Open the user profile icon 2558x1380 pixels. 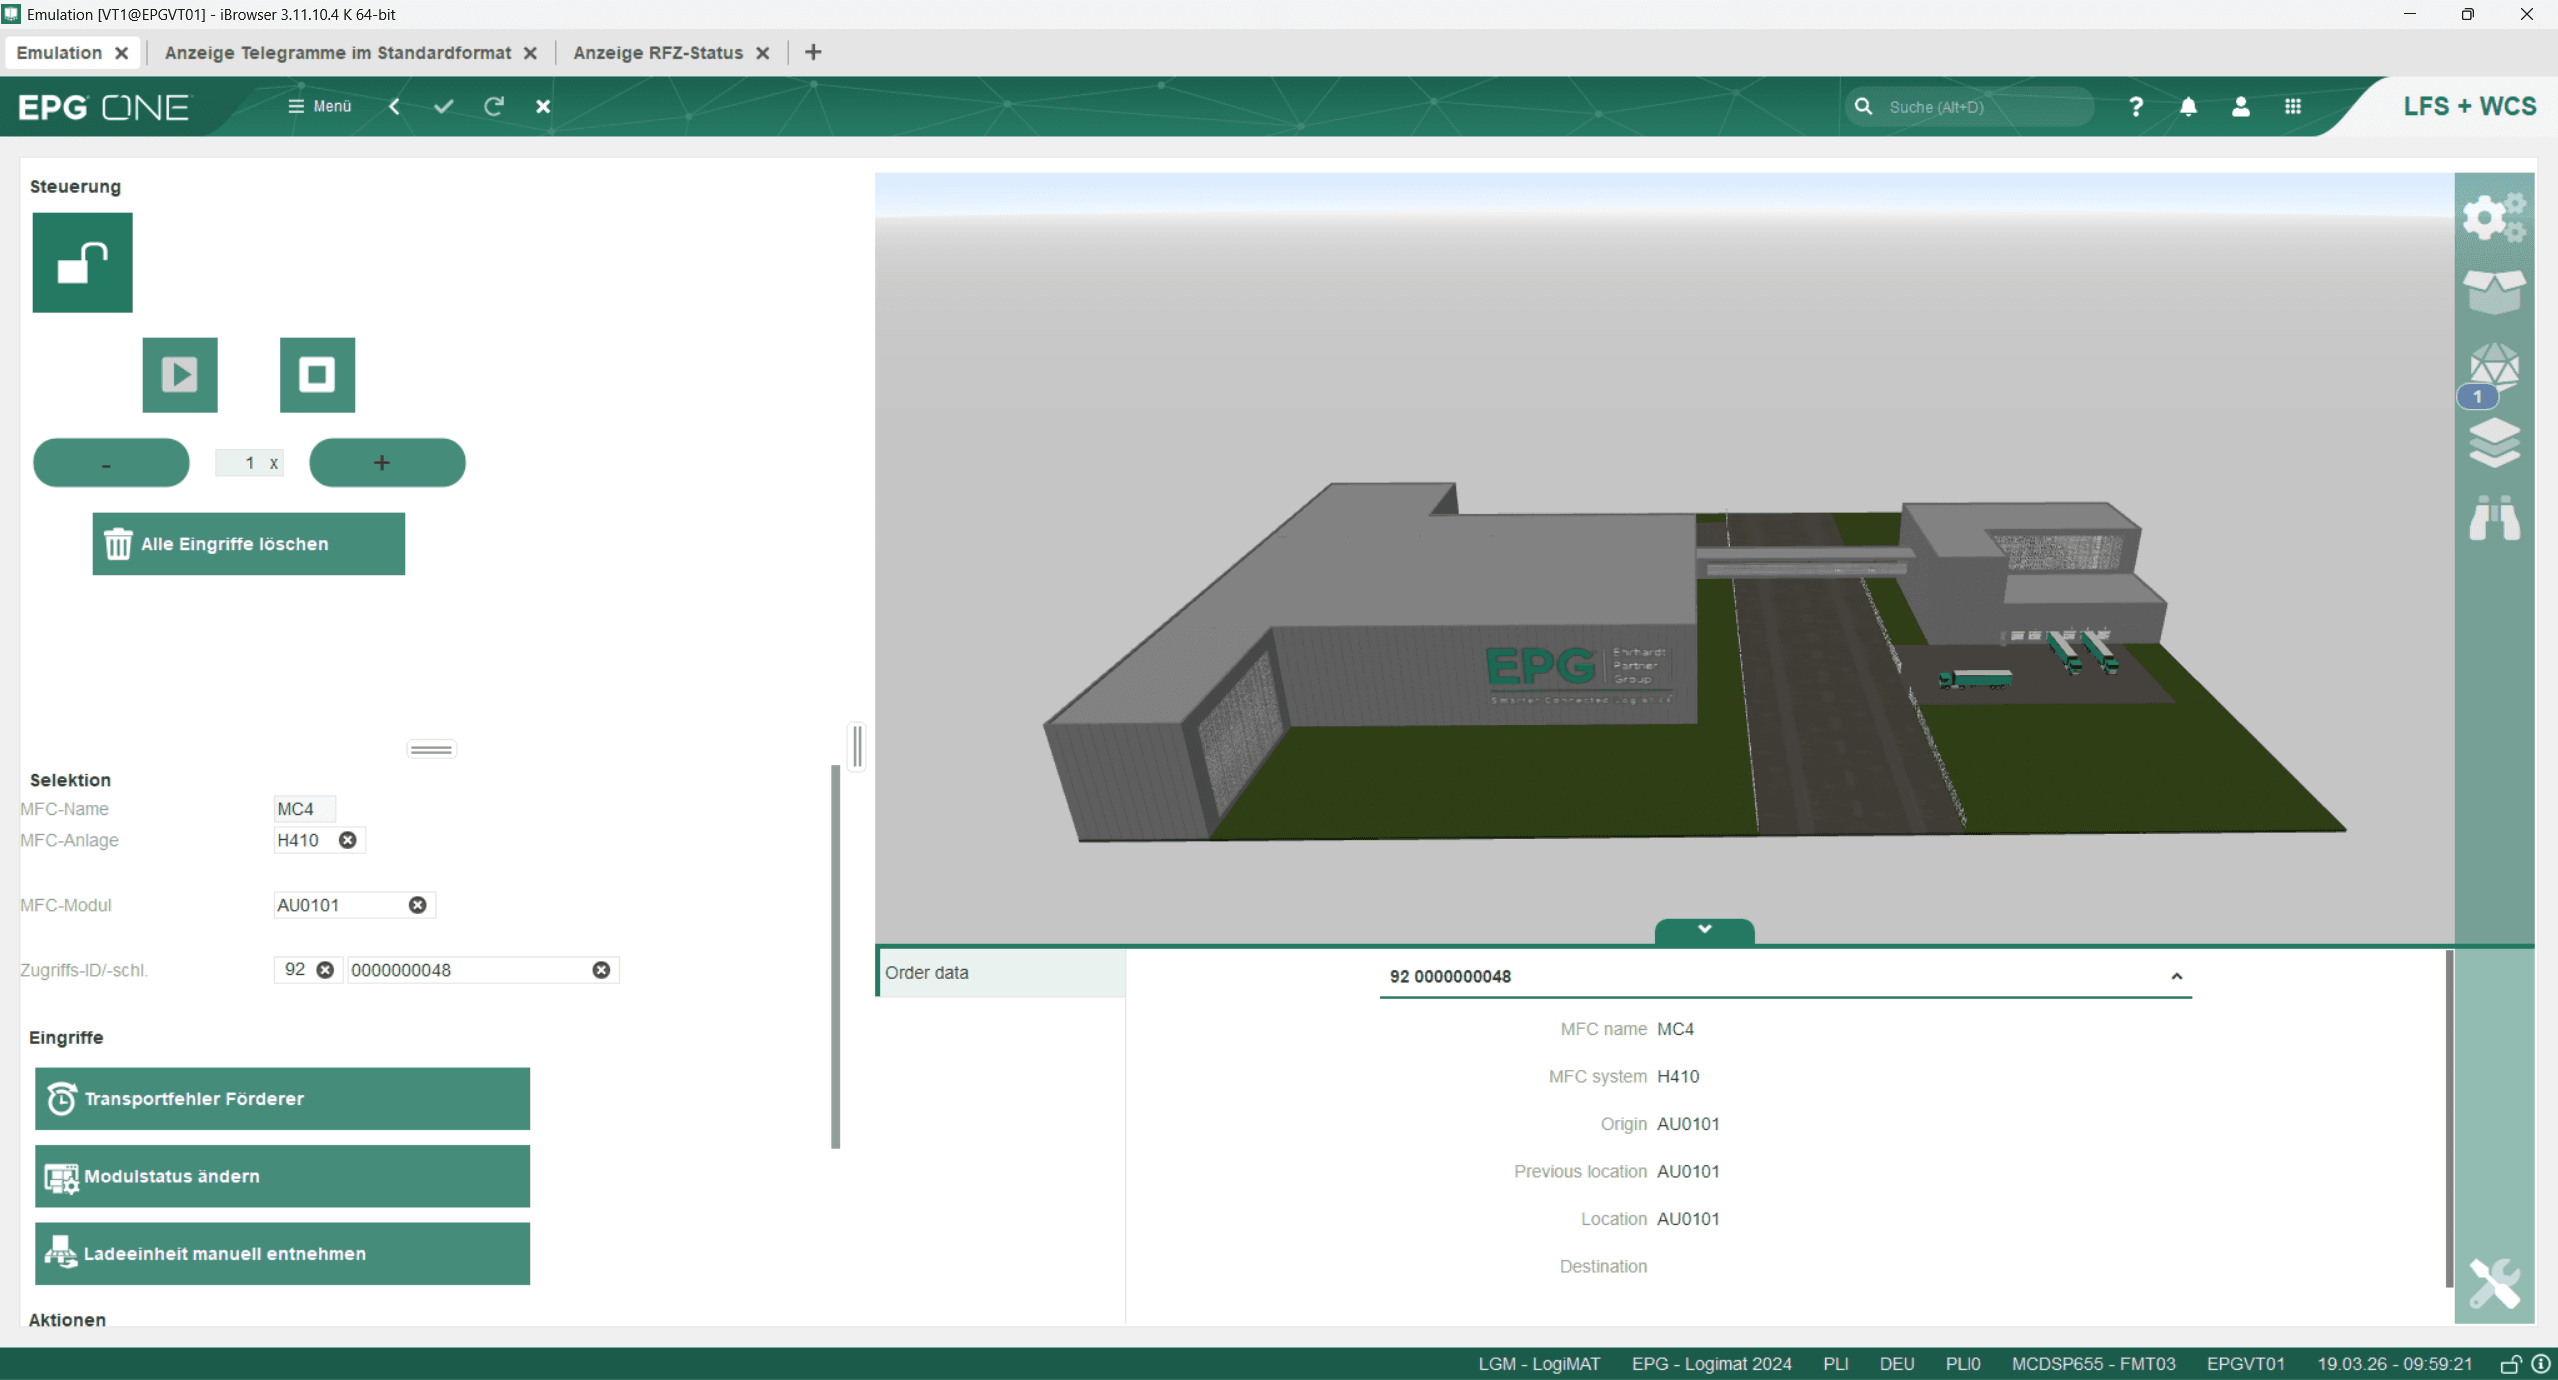pos(2241,106)
